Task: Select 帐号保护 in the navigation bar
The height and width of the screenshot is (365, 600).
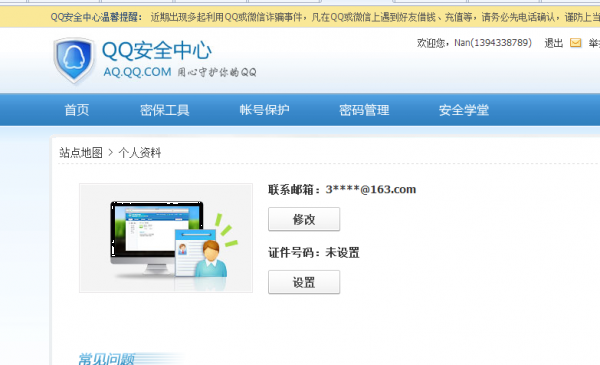Action: (264, 110)
